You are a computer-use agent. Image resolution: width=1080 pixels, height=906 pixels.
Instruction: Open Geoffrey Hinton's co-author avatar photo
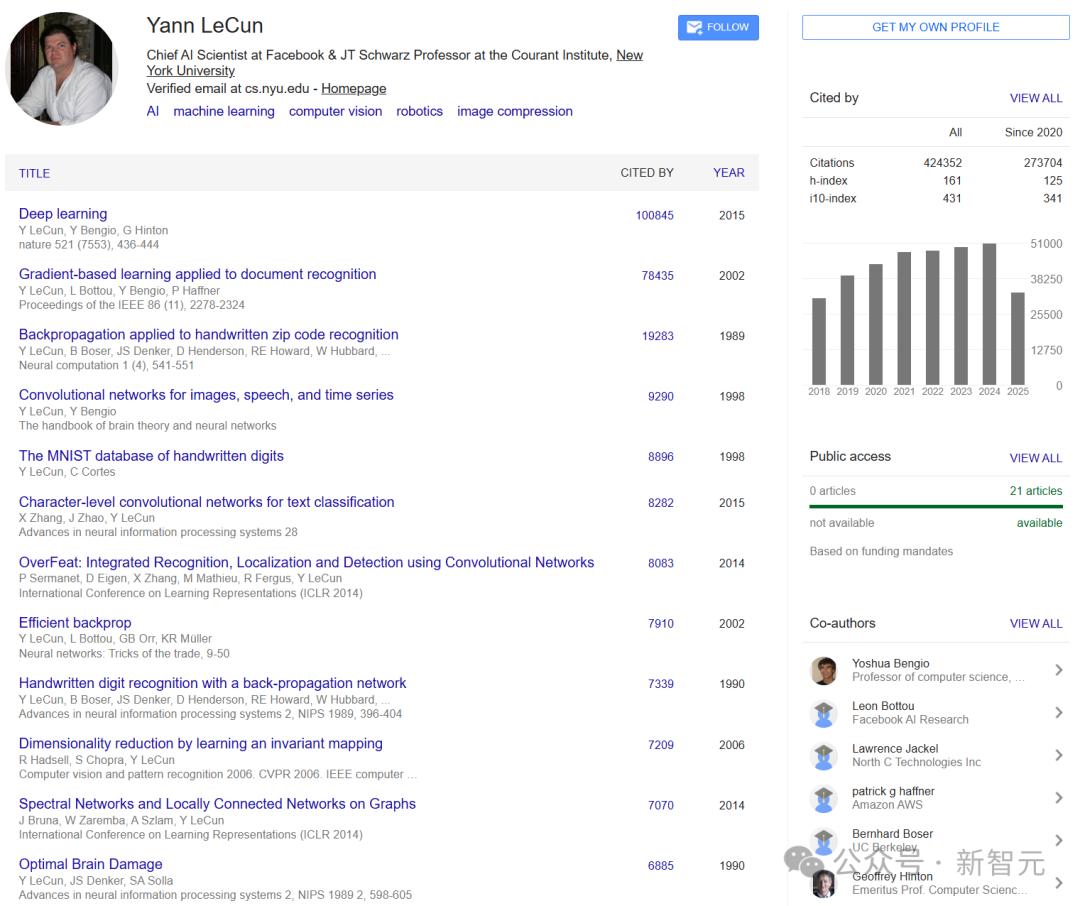(x=823, y=884)
